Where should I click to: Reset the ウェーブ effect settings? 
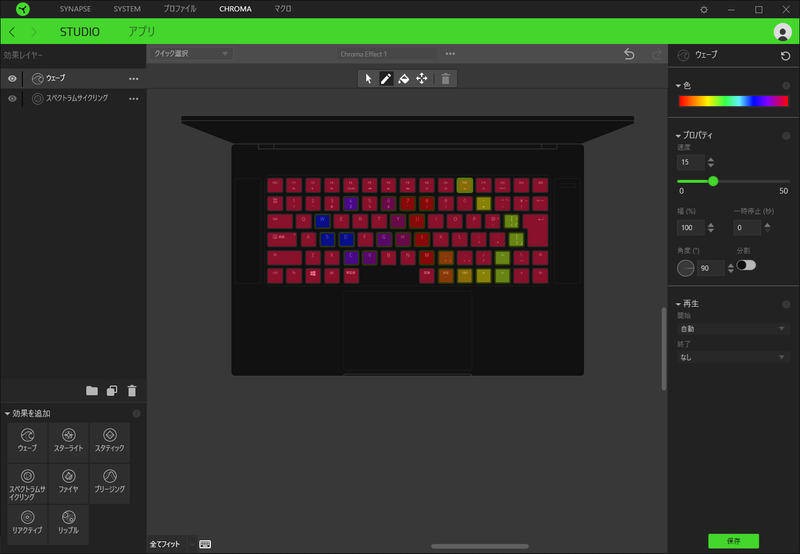(x=785, y=56)
